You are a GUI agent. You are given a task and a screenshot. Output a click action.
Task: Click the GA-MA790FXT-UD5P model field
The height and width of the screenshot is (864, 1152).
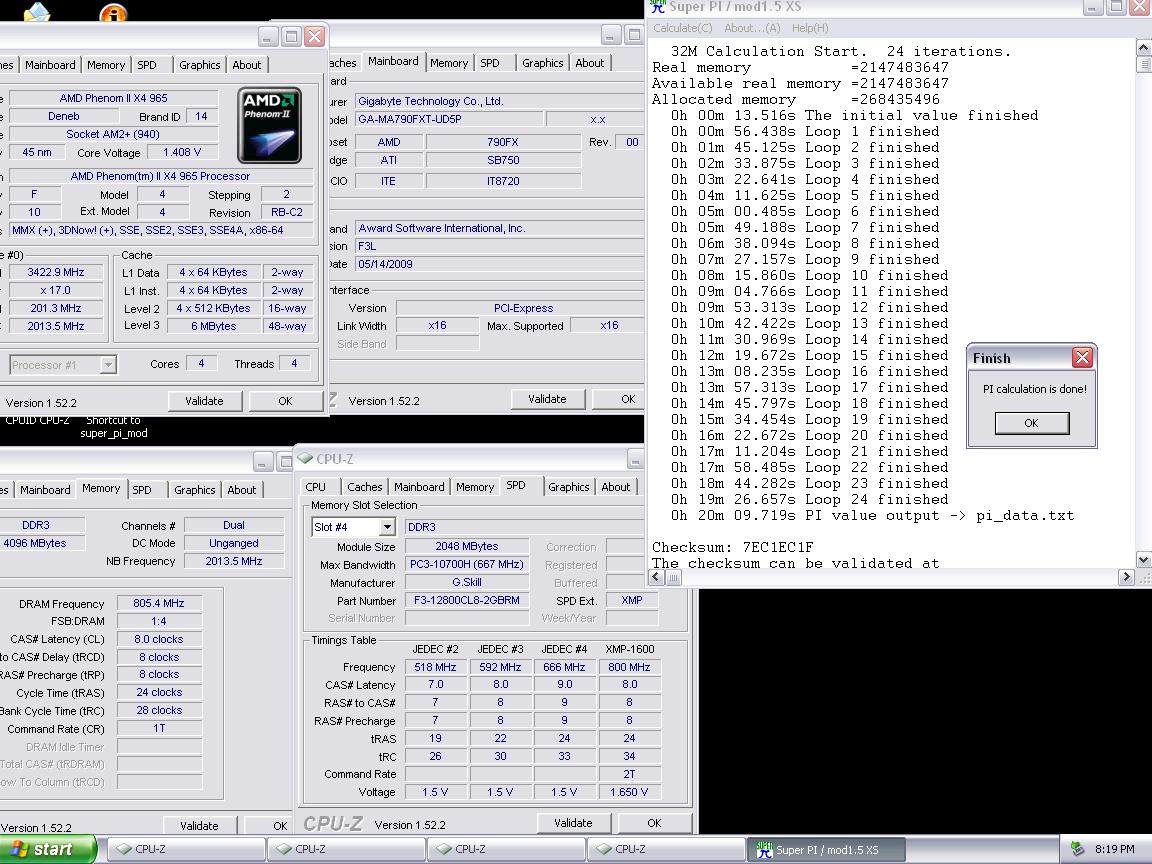point(449,119)
